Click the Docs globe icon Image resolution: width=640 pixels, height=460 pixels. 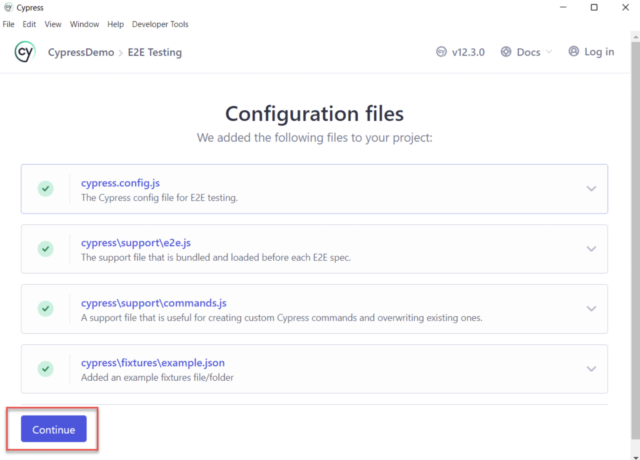pyautogui.click(x=506, y=52)
